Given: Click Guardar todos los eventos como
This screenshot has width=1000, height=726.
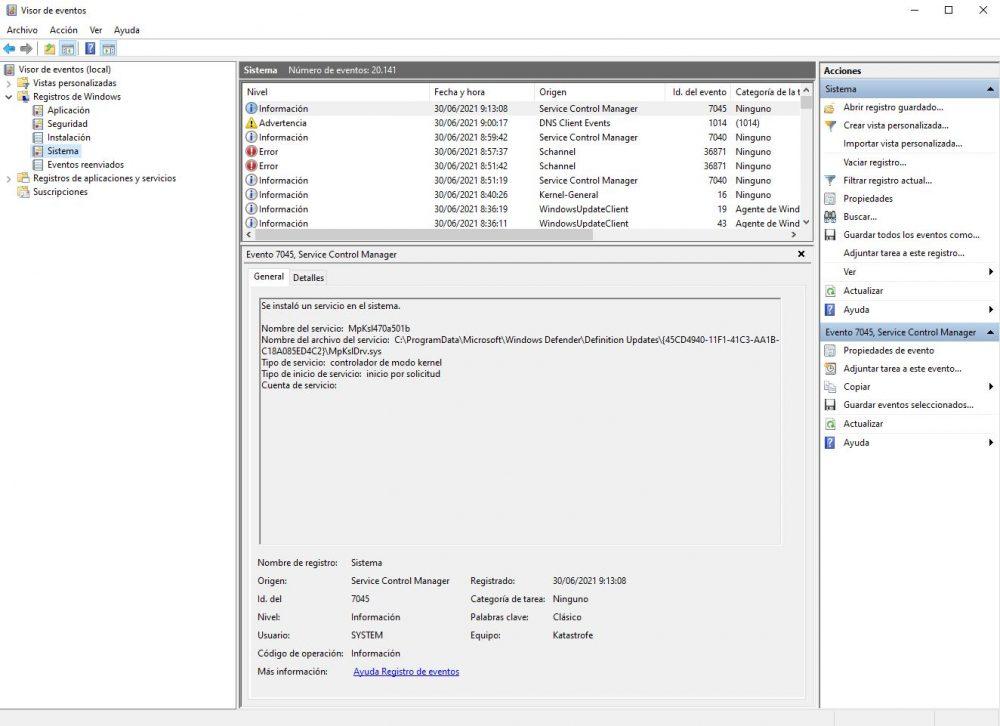Looking at the screenshot, I should click(911, 235).
